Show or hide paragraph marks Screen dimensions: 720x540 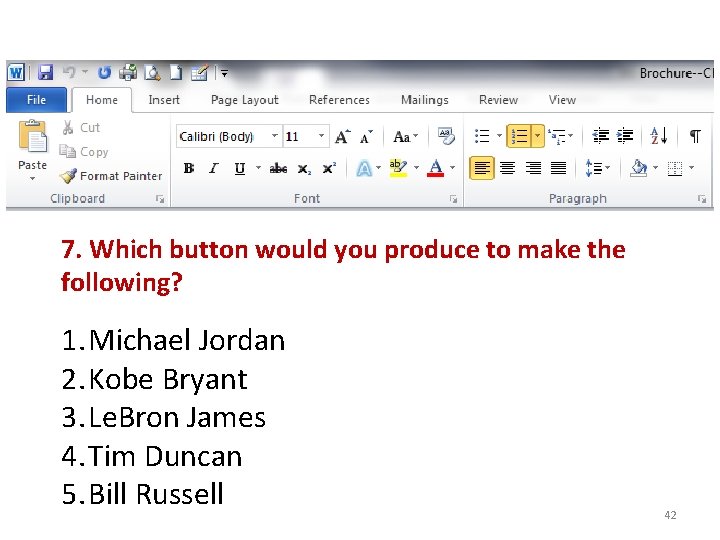(x=695, y=136)
